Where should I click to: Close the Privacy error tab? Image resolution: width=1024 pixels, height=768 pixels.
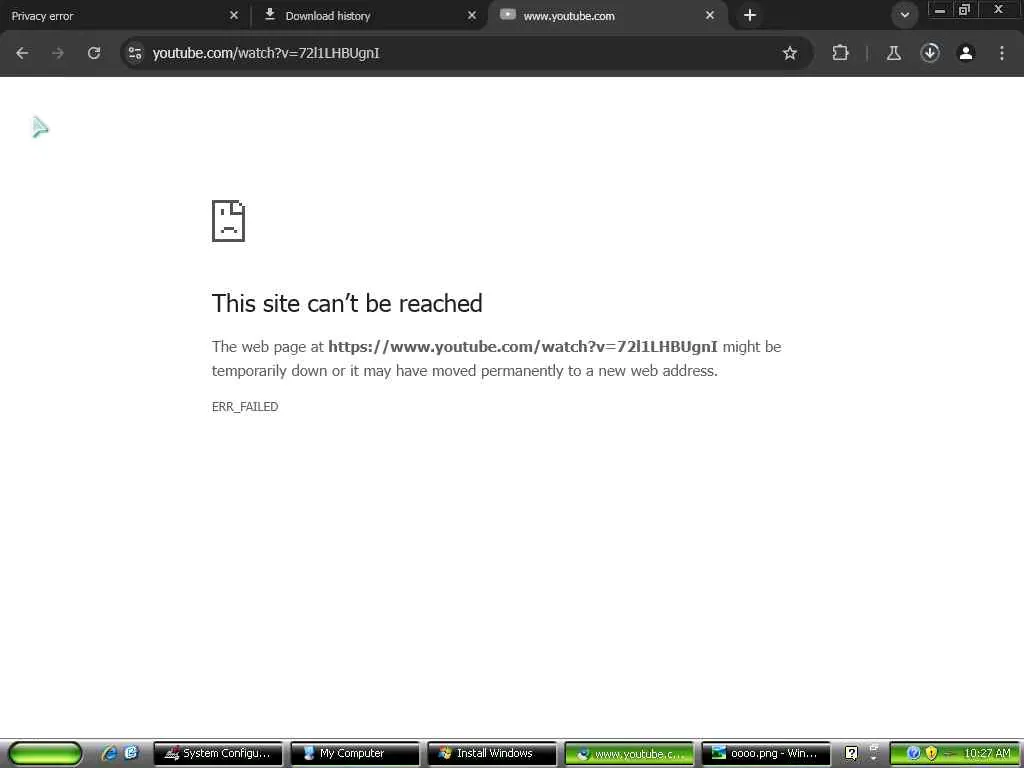tap(234, 15)
